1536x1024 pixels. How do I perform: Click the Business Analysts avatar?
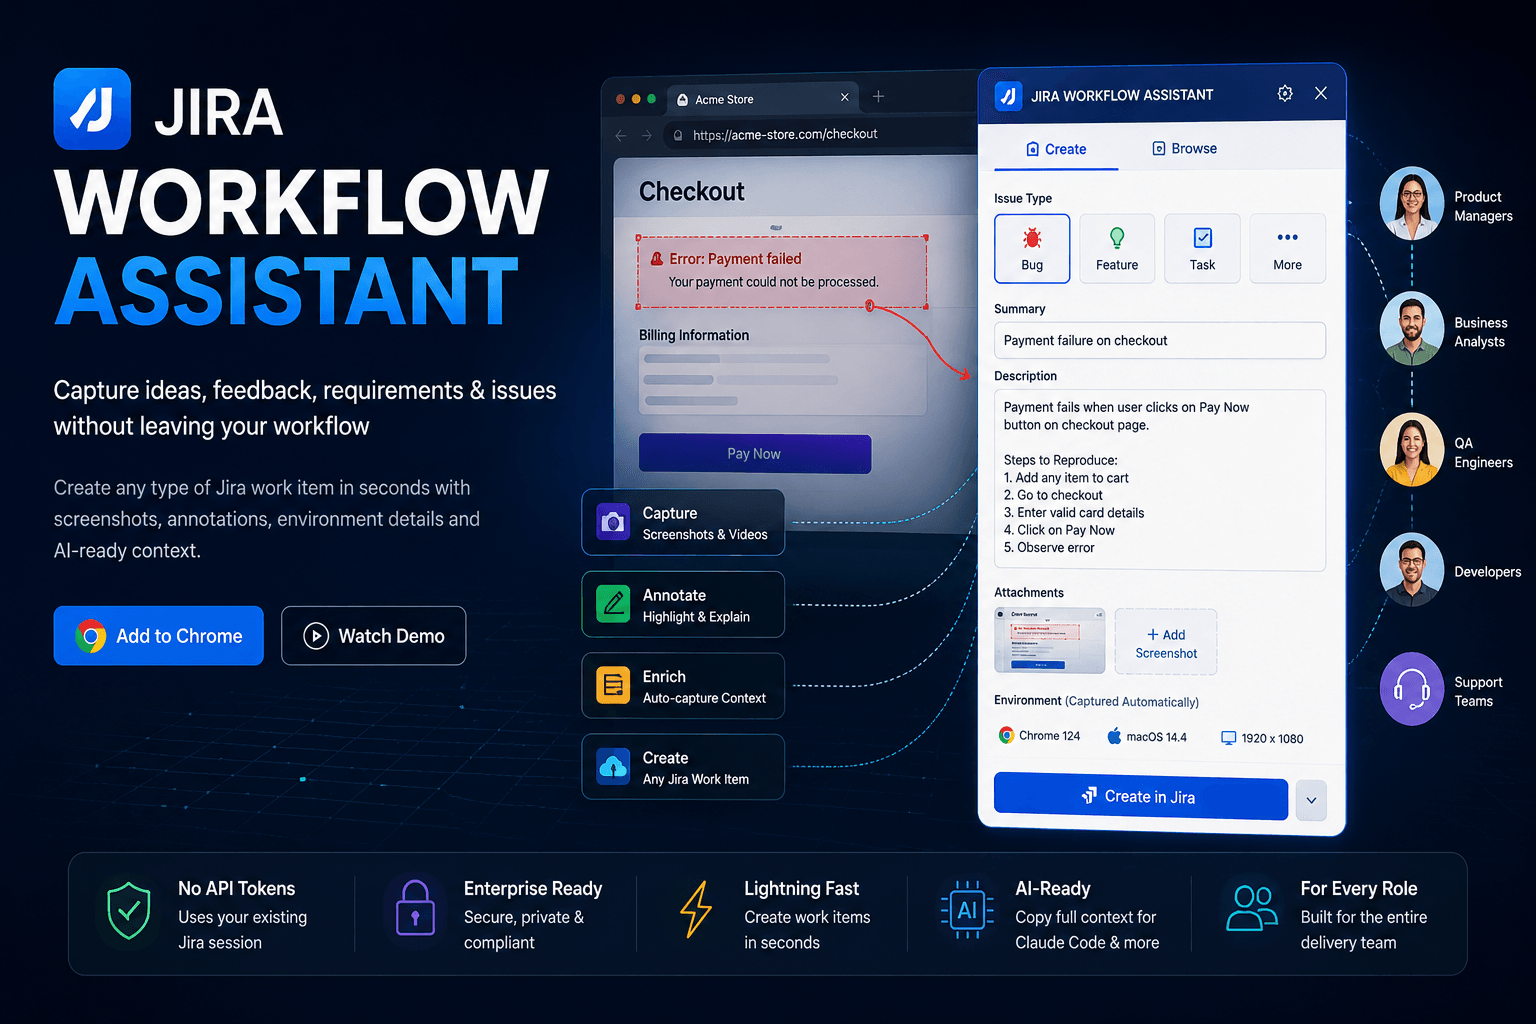pyautogui.click(x=1412, y=328)
